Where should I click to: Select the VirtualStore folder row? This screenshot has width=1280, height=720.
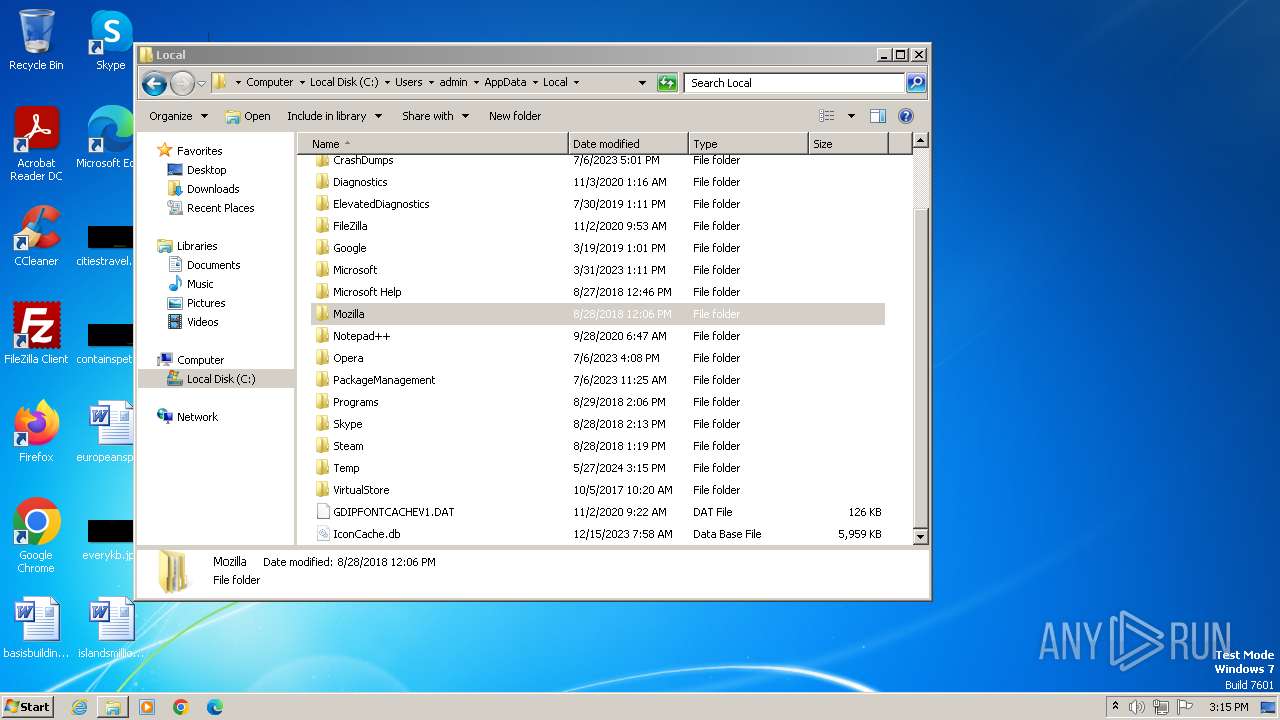pyautogui.click(x=598, y=490)
